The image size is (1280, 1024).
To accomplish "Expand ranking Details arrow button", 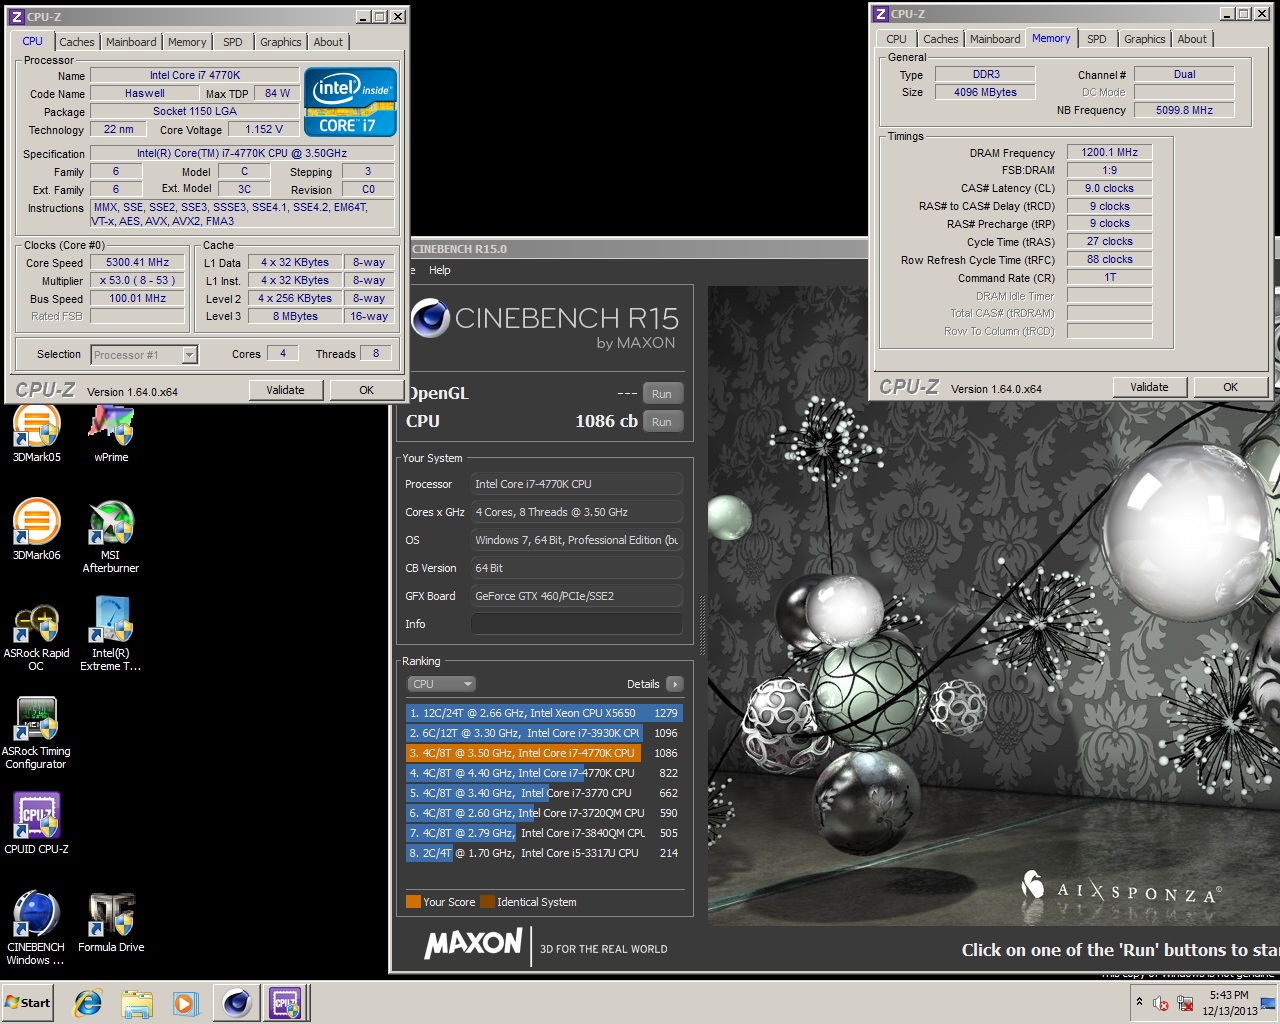I will (675, 684).
